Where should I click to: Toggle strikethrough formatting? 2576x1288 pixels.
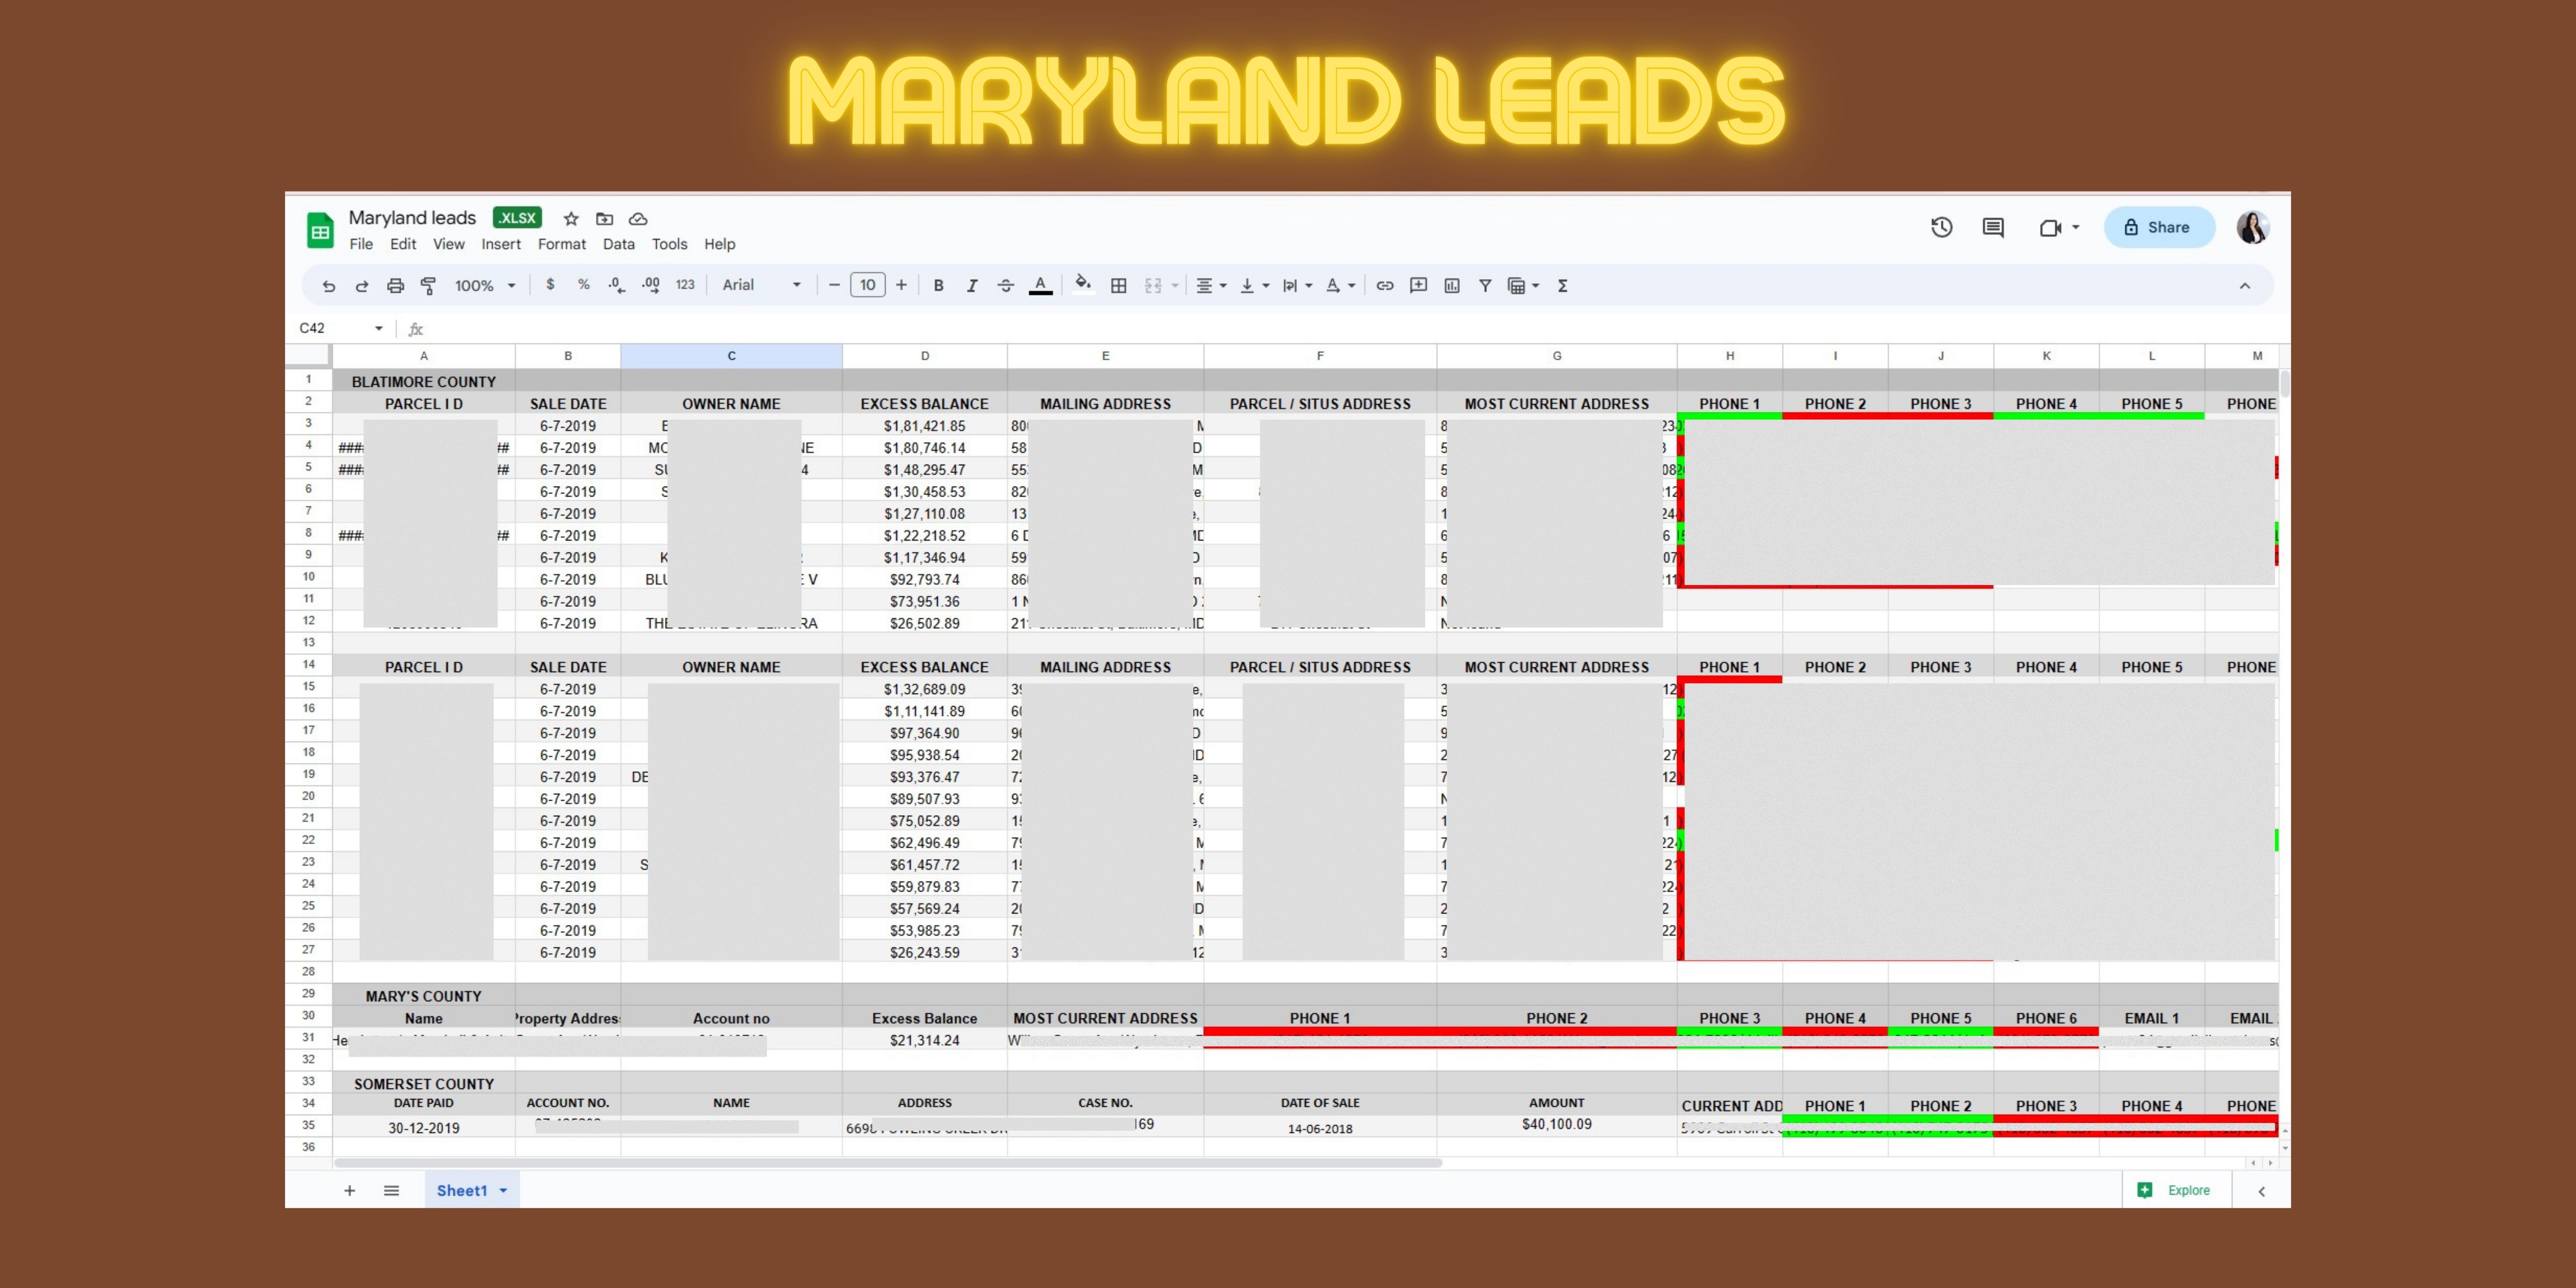[1005, 286]
